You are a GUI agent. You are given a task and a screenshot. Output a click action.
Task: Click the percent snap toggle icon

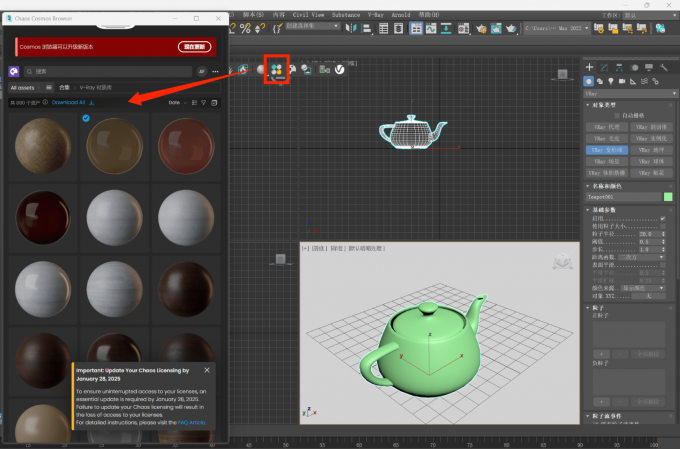tap(245, 28)
